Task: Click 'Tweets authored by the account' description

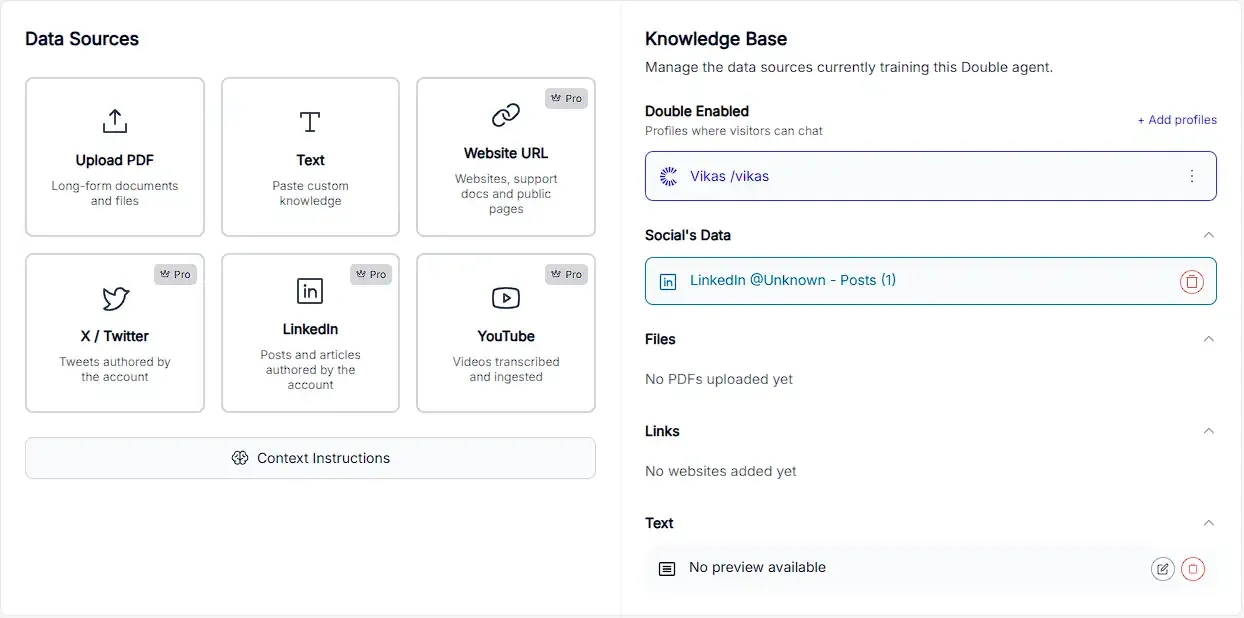Action: [x=115, y=369]
